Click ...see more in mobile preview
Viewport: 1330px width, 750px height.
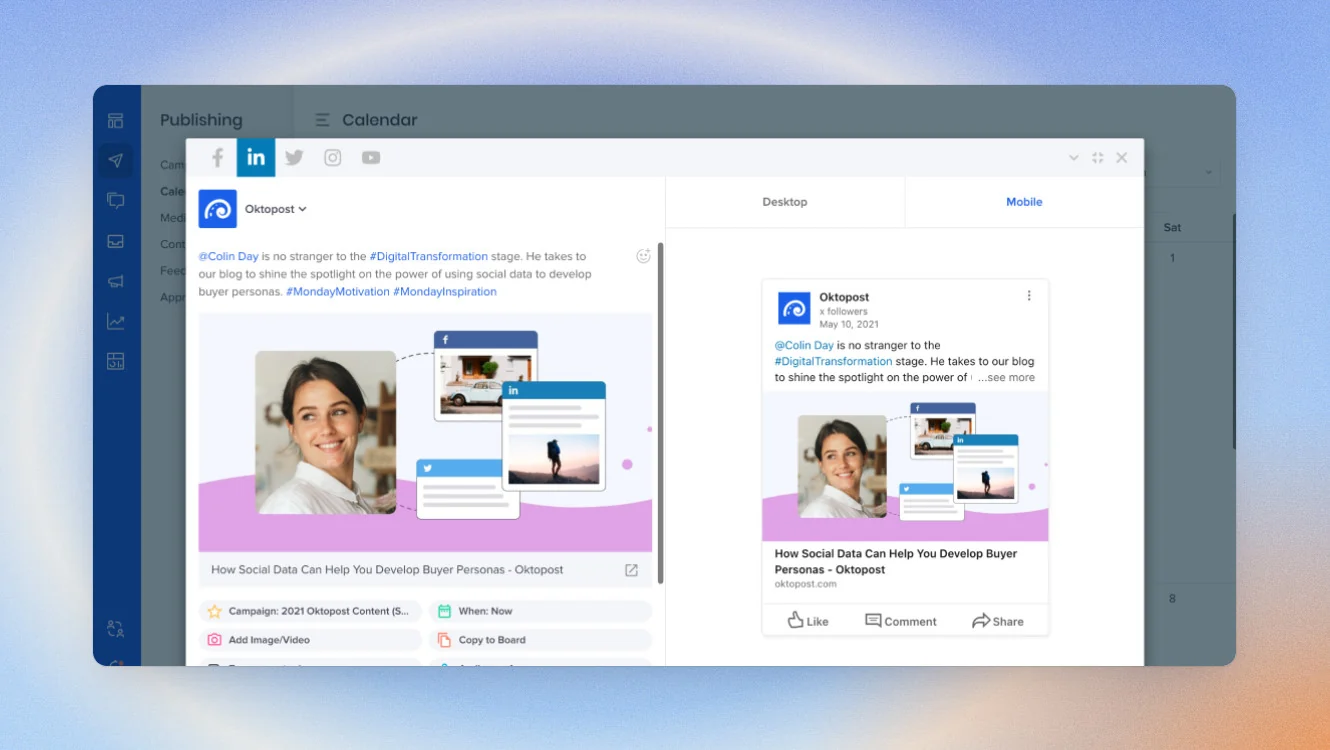pyautogui.click(x=1006, y=378)
